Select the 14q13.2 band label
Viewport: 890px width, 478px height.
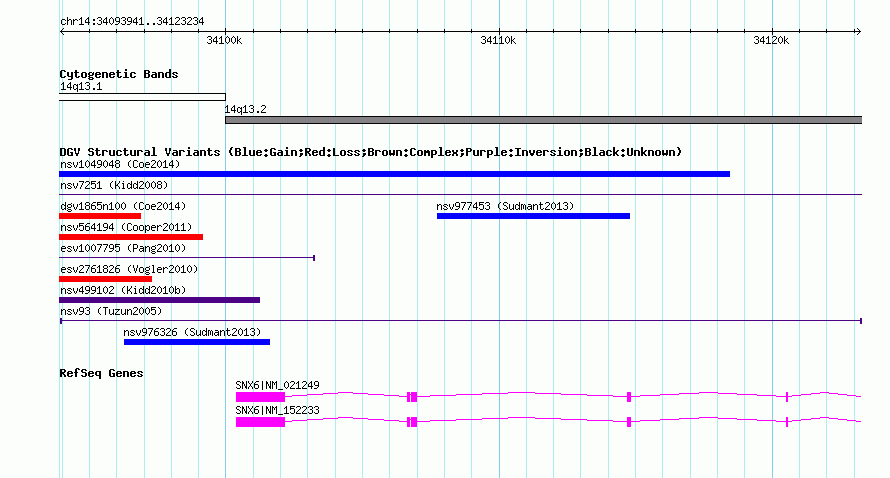pos(245,109)
